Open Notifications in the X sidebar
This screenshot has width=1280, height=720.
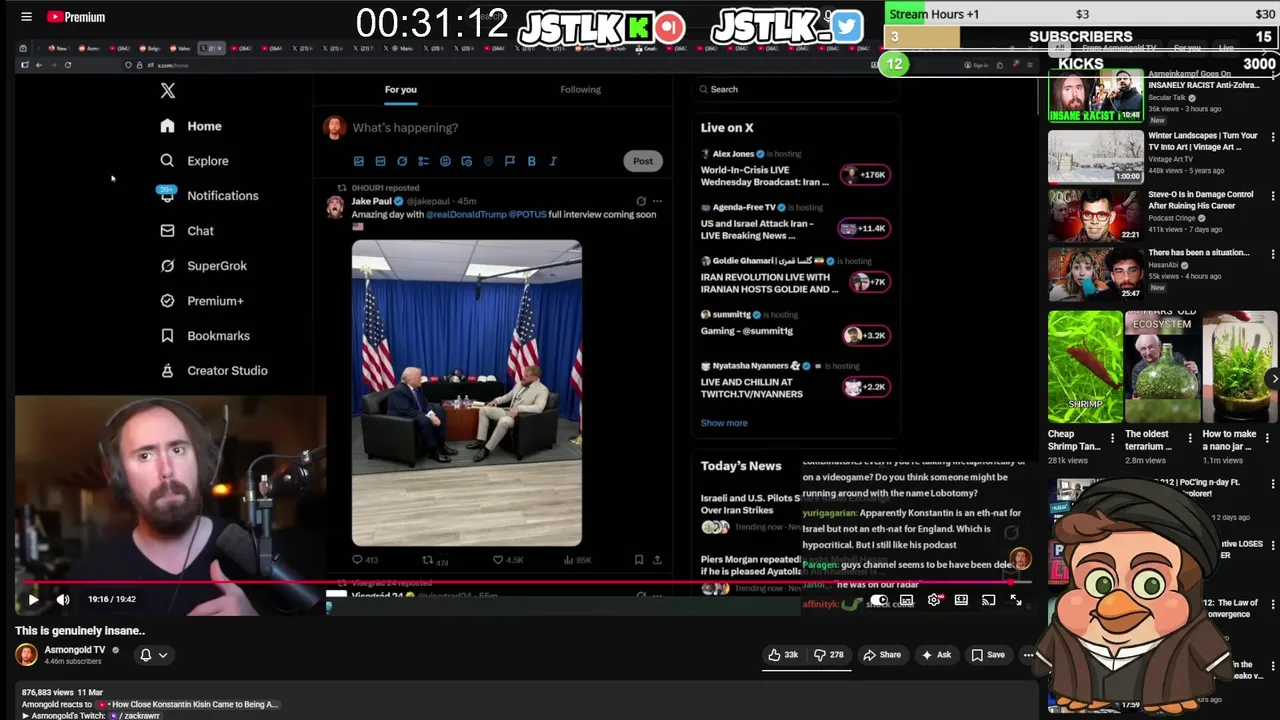pos(209,196)
